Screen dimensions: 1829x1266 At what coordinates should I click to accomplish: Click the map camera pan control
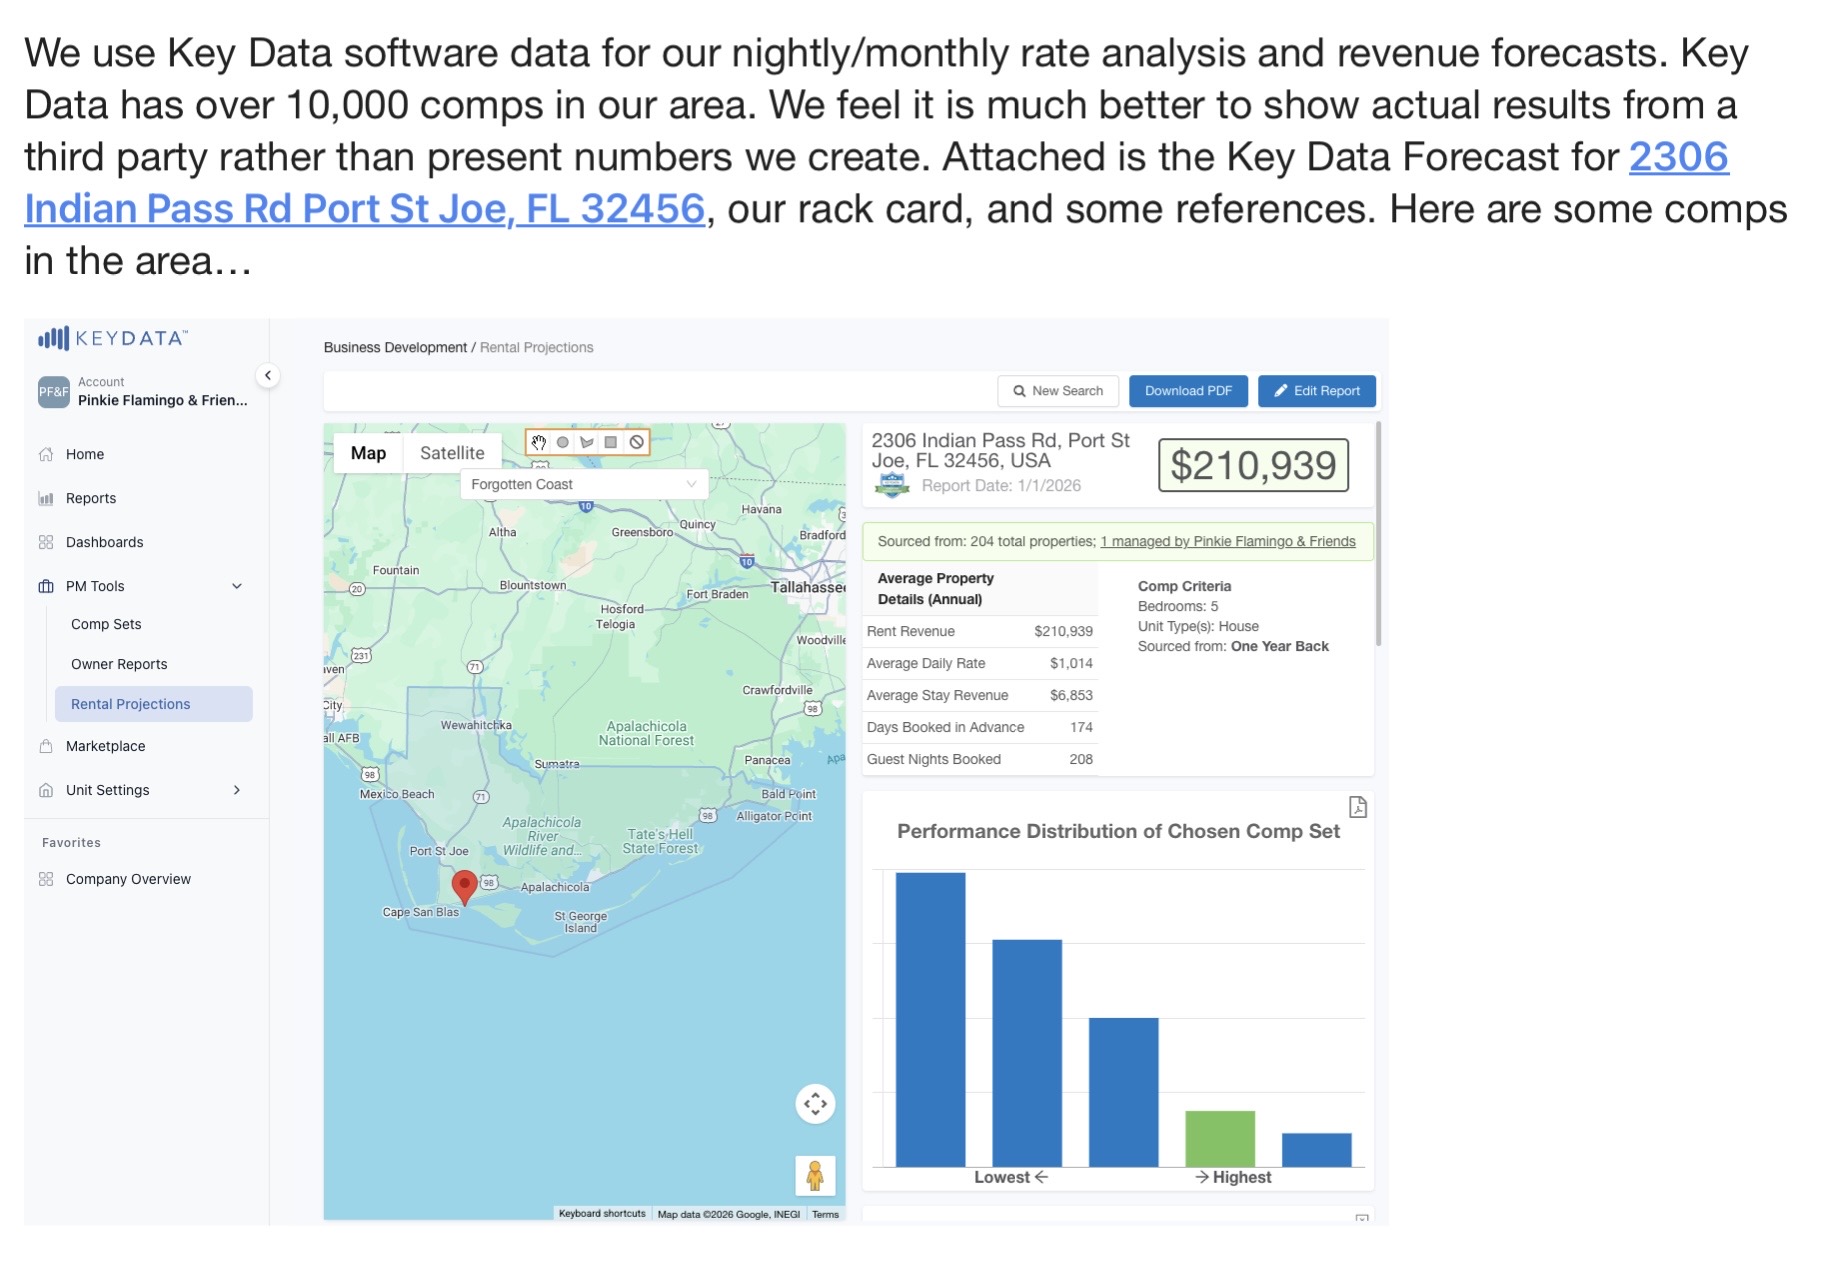(815, 1104)
